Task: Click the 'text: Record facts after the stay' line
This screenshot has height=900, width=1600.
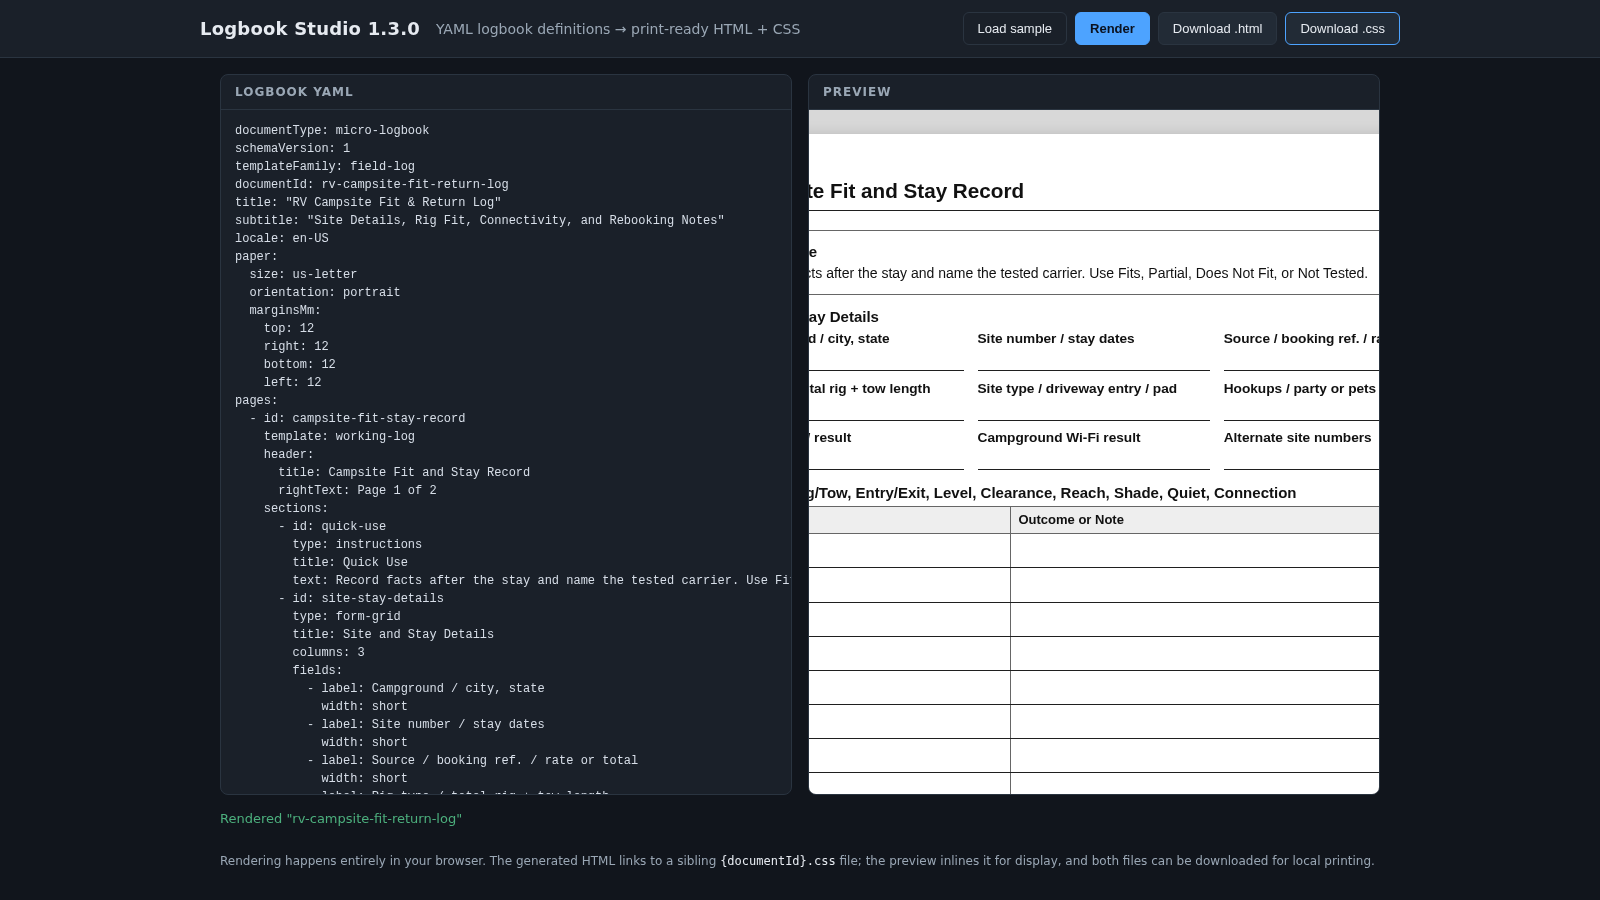Action: coord(541,581)
